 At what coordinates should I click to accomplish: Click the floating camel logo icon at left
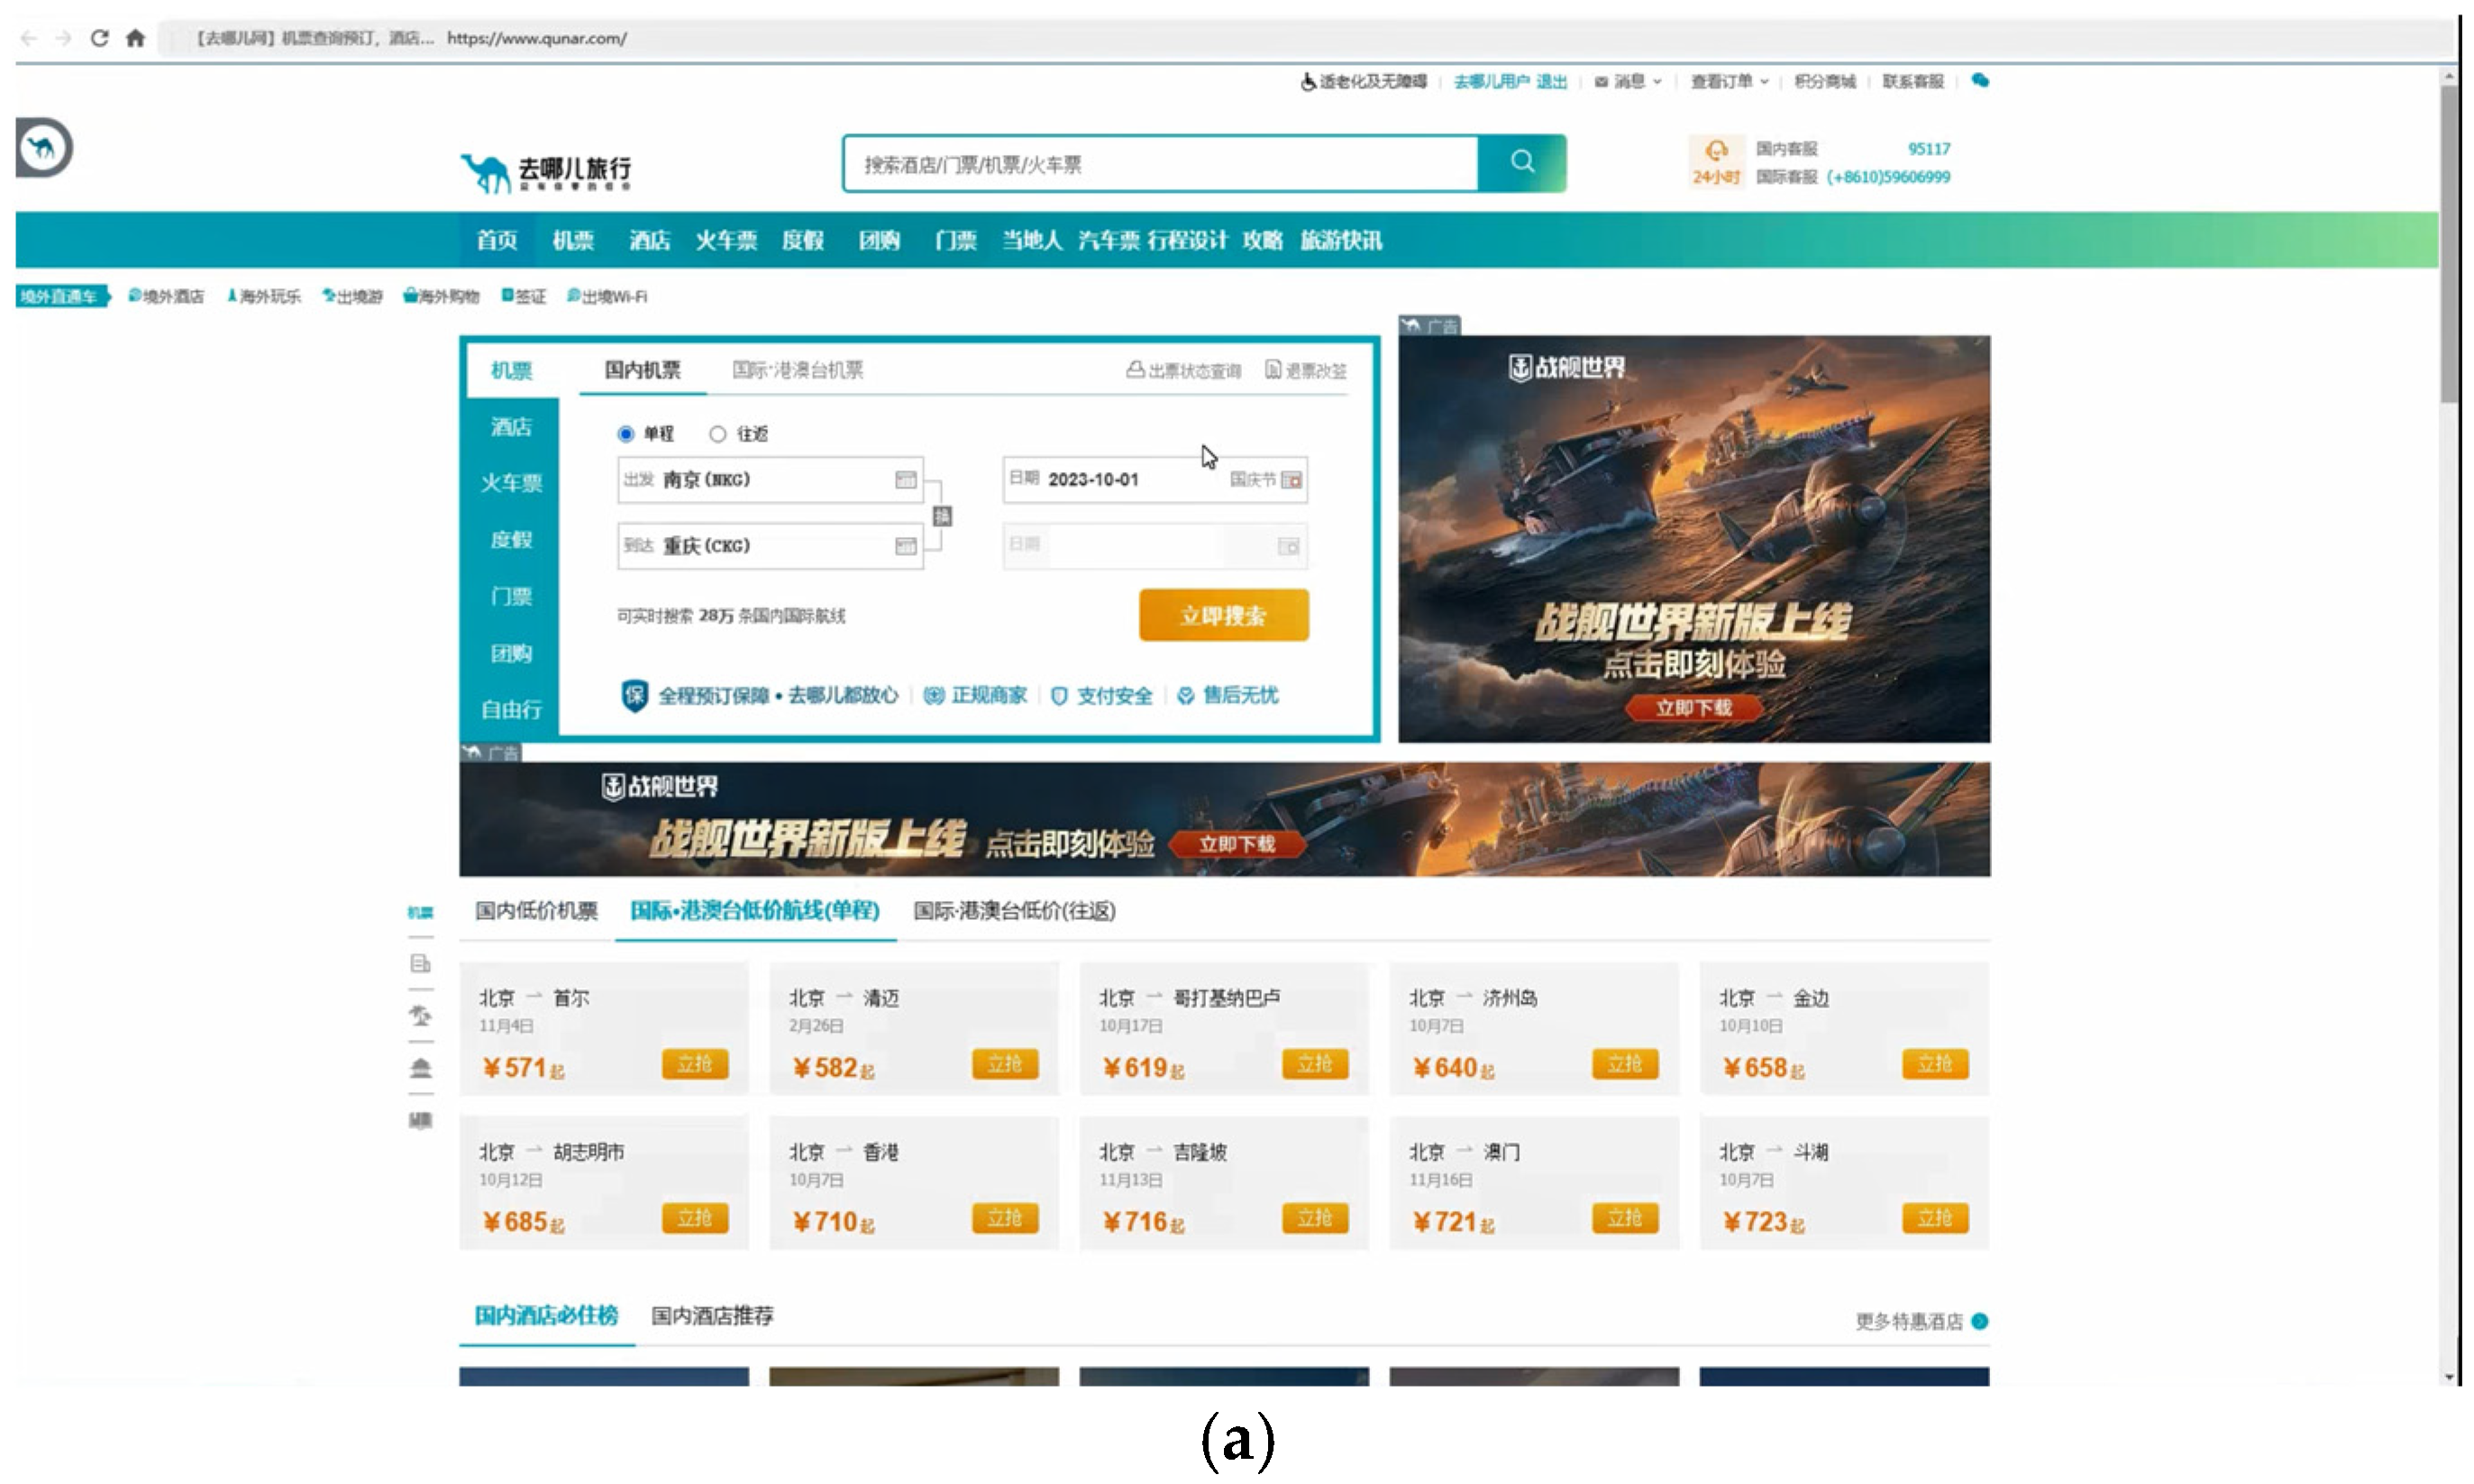[x=44, y=148]
